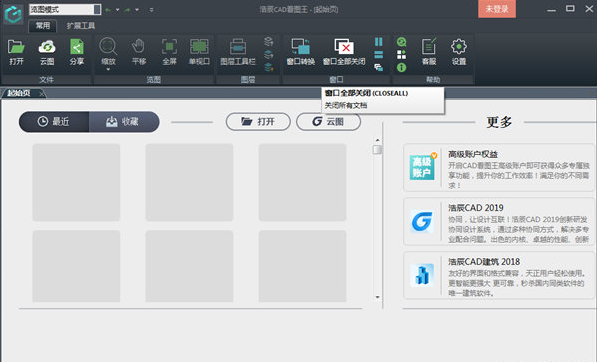Click the green info (i) icon
The image size is (597, 362).
(x=401, y=67)
